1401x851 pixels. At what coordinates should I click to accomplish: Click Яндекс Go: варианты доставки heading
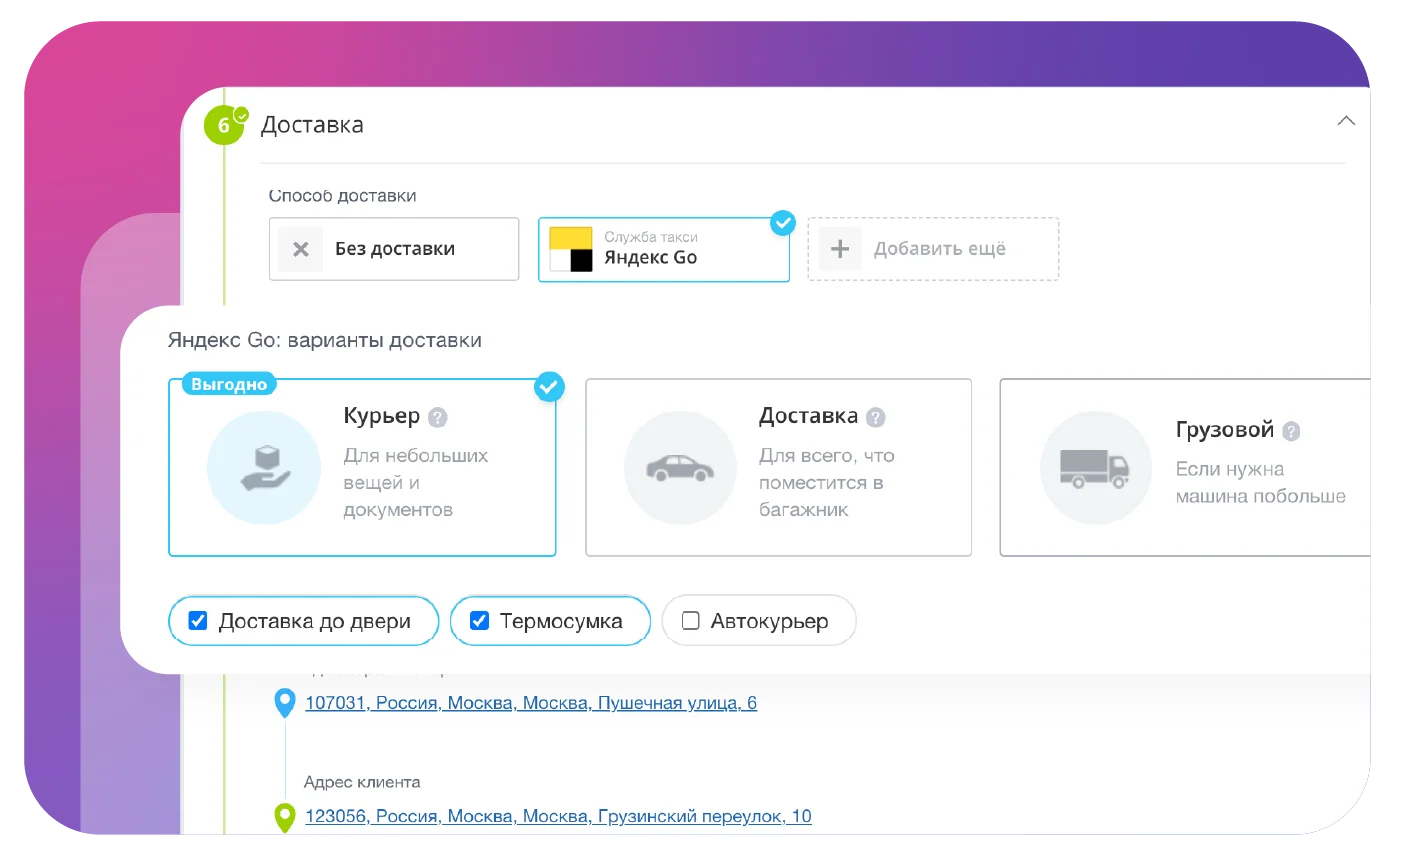[325, 340]
